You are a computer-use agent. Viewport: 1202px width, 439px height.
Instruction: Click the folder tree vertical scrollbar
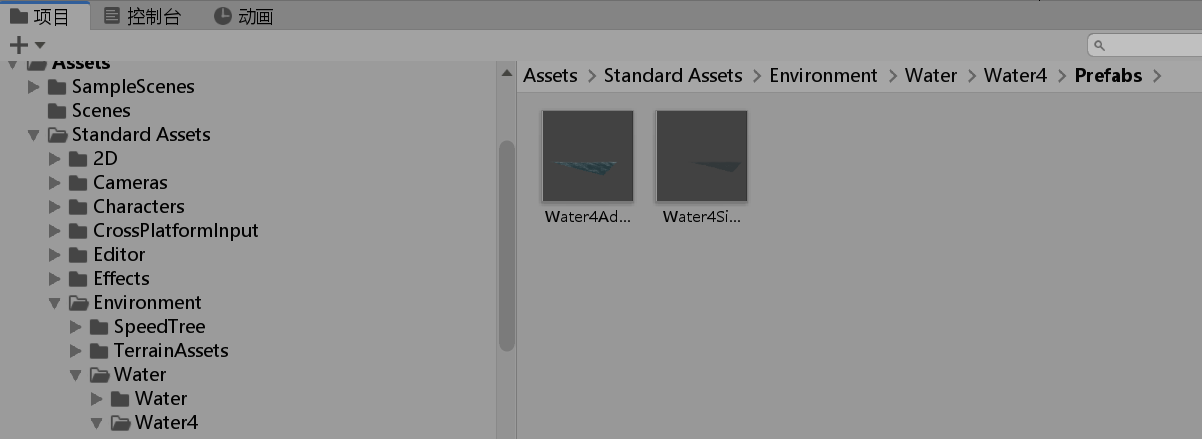click(x=507, y=245)
